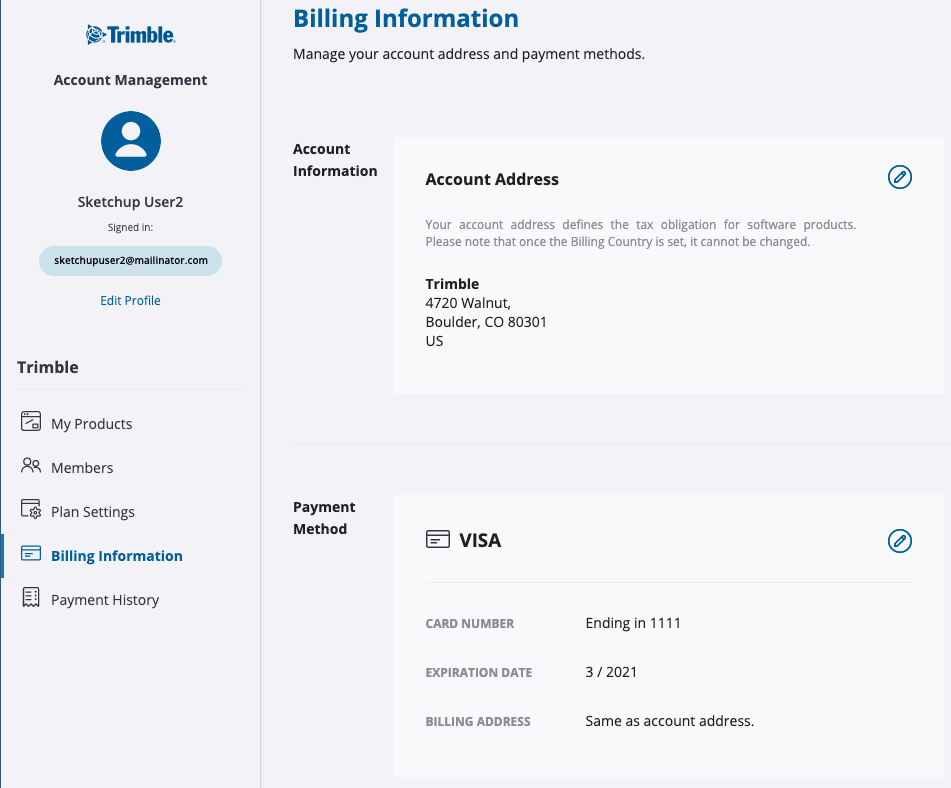Select the sketchupuser2@mailinator.com email pill
The image size is (951, 788).
pos(130,261)
